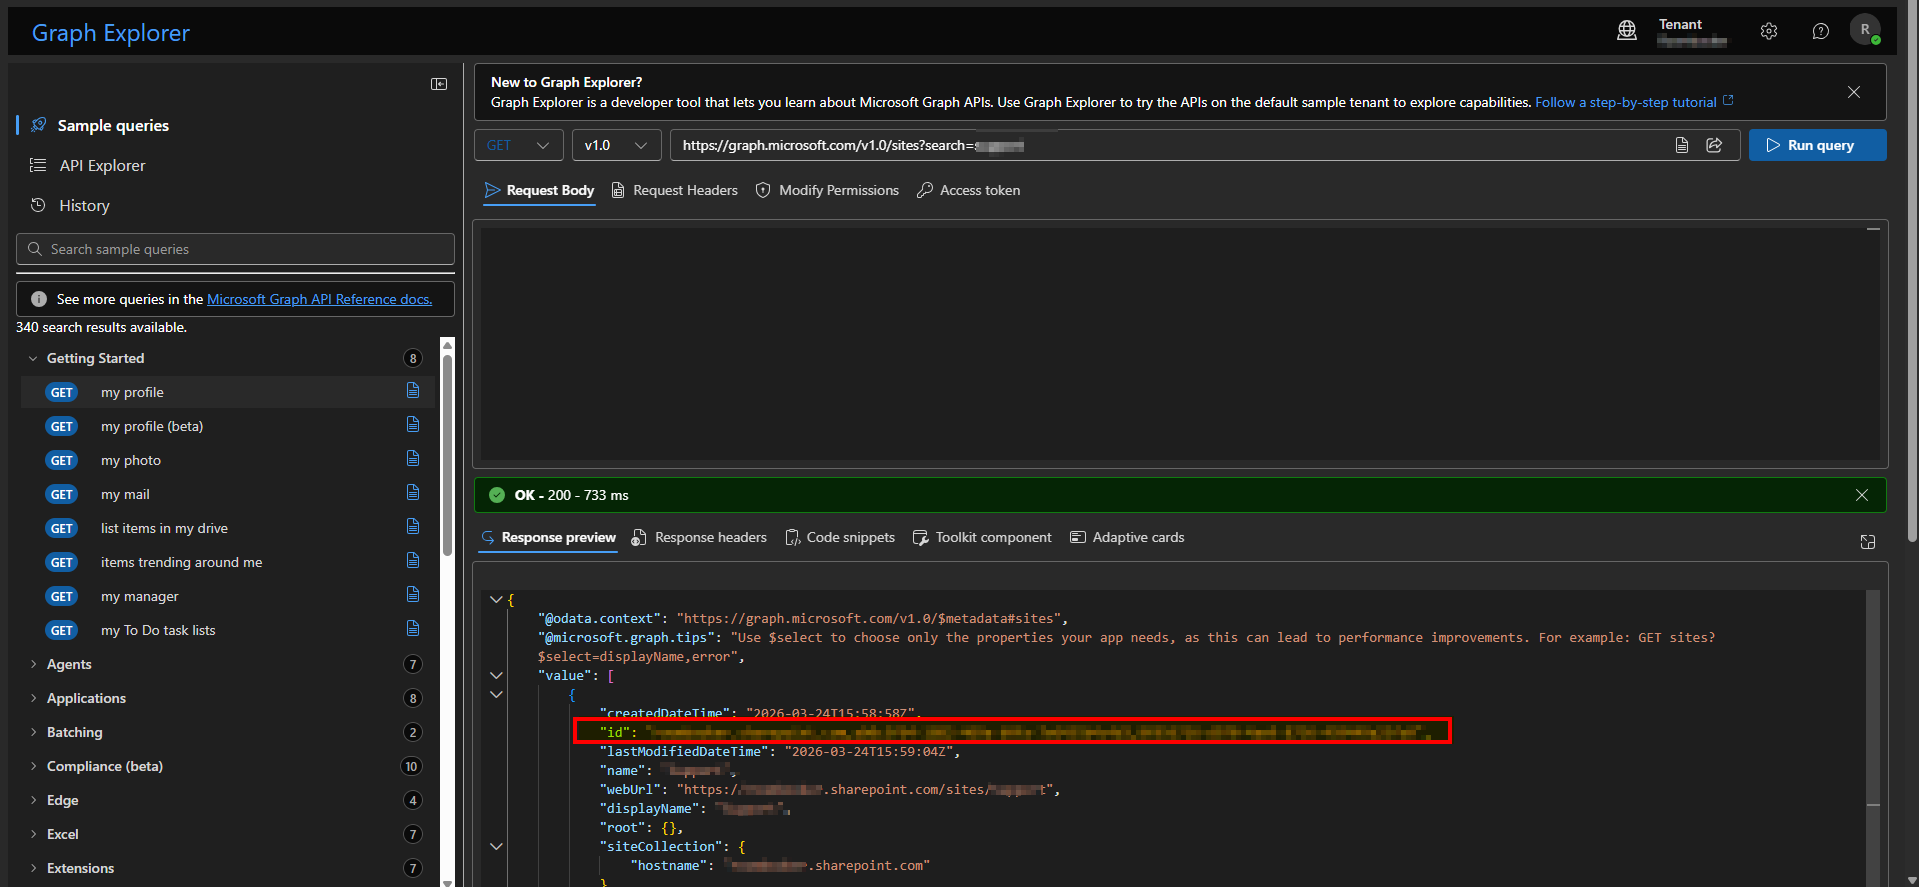Expand the Agents query category
Screen dimensions: 1919x887
pos(69,664)
